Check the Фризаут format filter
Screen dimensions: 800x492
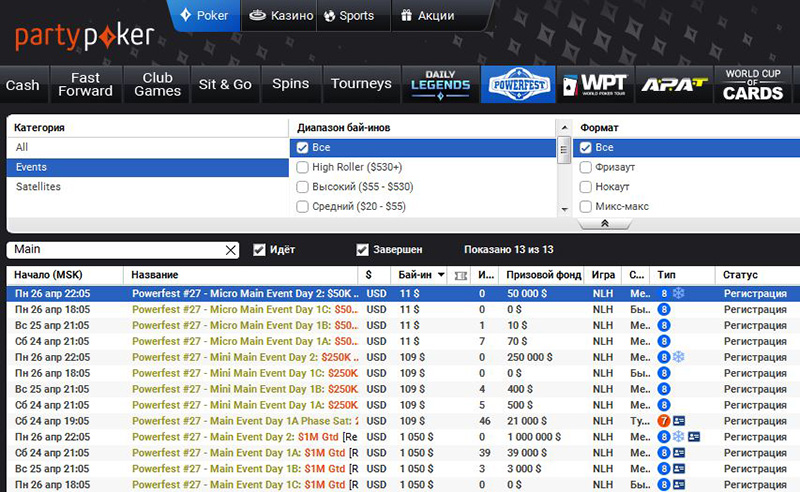click(x=586, y=167)
